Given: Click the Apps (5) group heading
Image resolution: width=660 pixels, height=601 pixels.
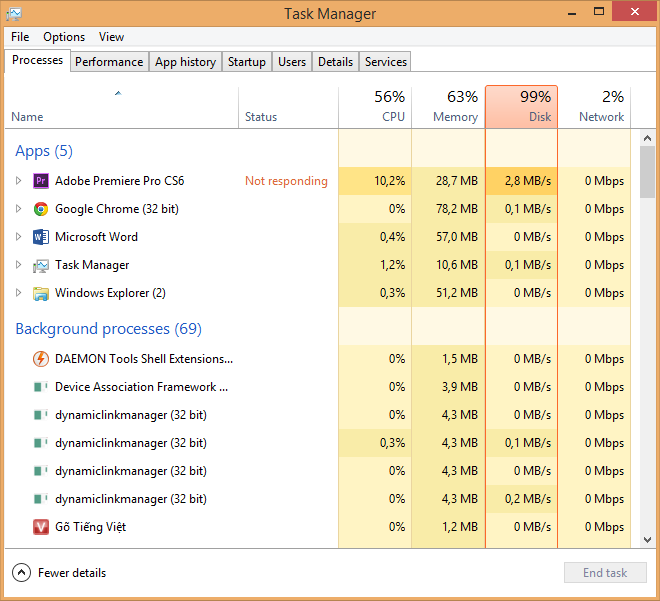Looking at the screenshot, I should 44,151.
